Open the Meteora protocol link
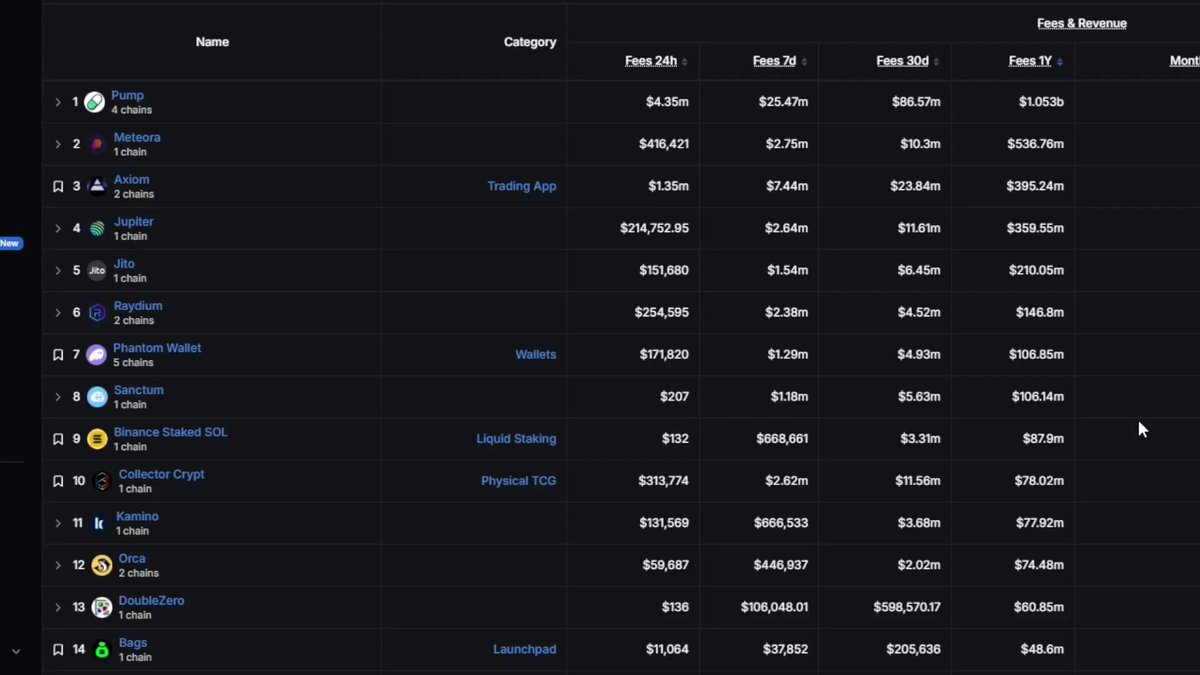Image resolution: width=1200 pixels, height=675 pixels. point(137,137)
